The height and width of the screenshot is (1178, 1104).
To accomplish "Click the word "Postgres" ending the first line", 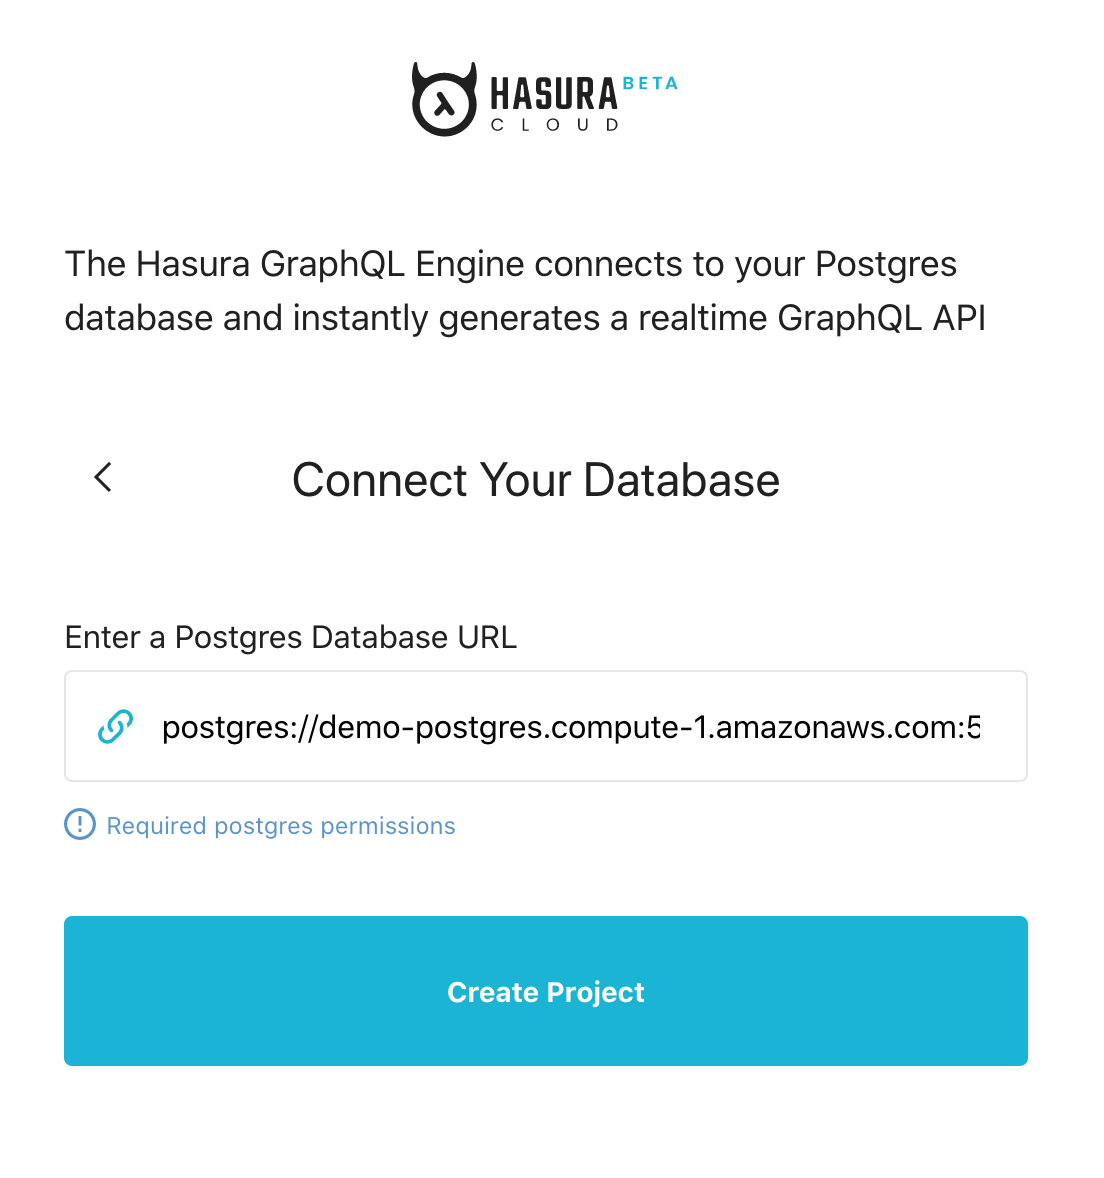I will pos(886,264).
